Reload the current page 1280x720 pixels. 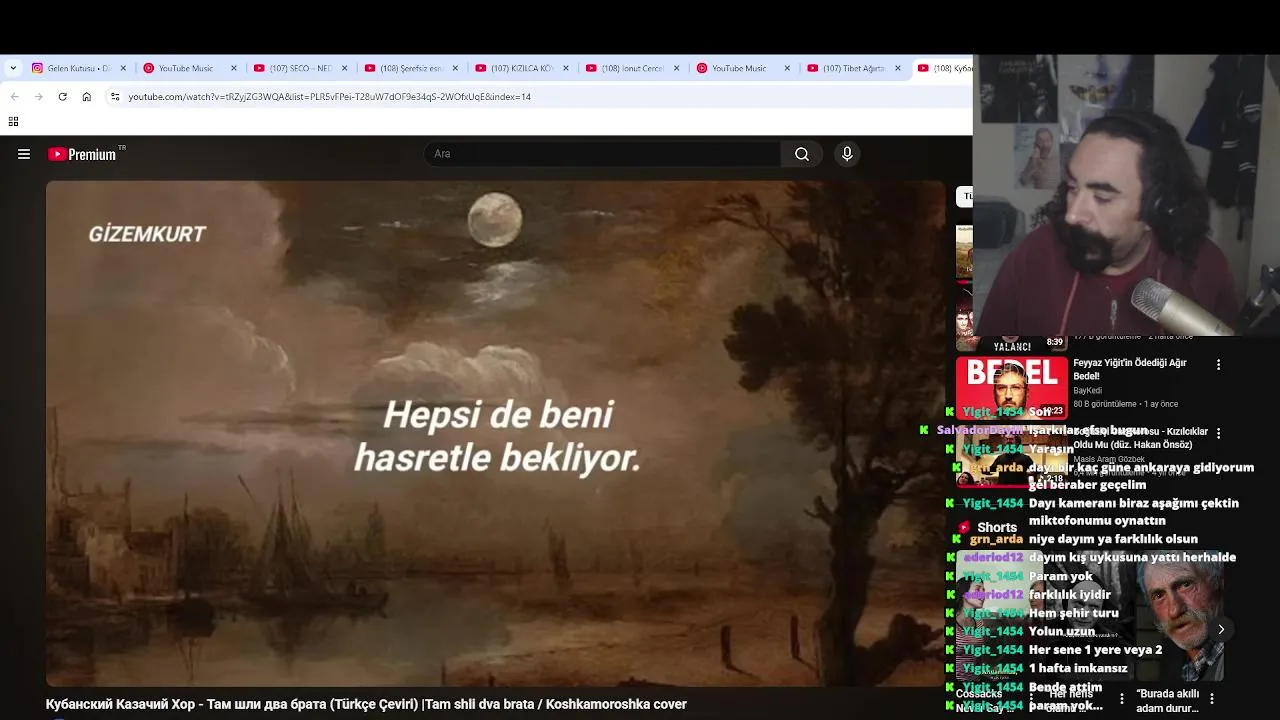62,97
